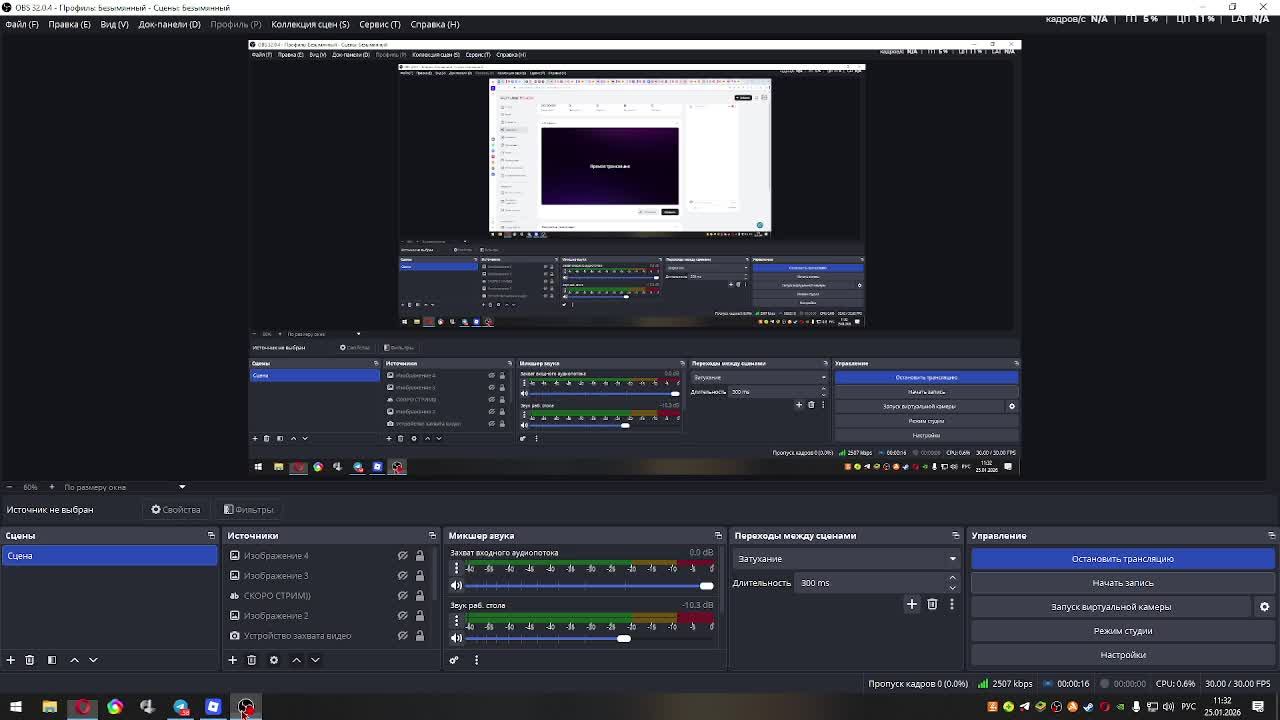Open Настройки from controls panel

tap(1123, 655)
